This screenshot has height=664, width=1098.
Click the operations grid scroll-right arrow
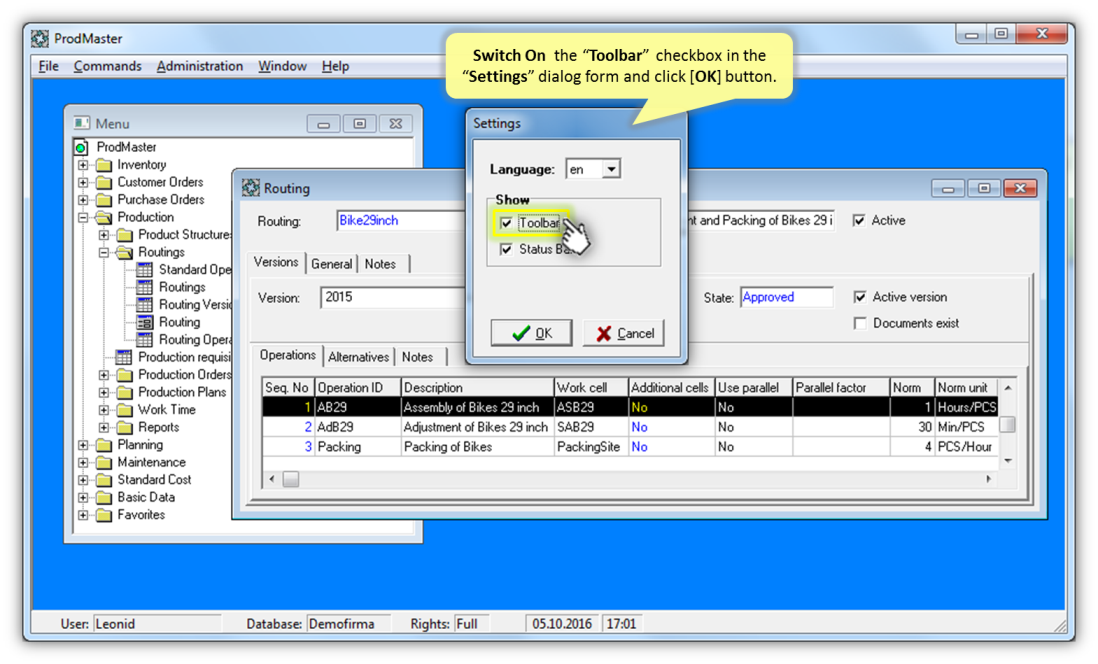988,479
